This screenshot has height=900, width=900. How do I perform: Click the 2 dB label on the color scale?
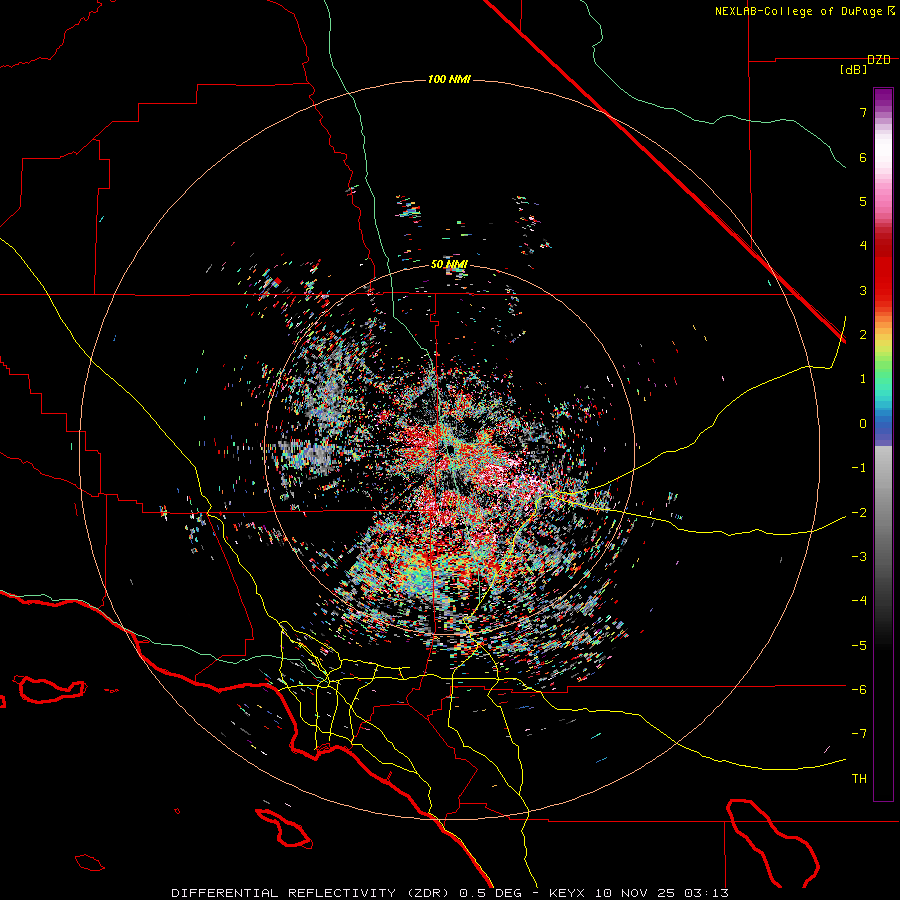point(863,335)
